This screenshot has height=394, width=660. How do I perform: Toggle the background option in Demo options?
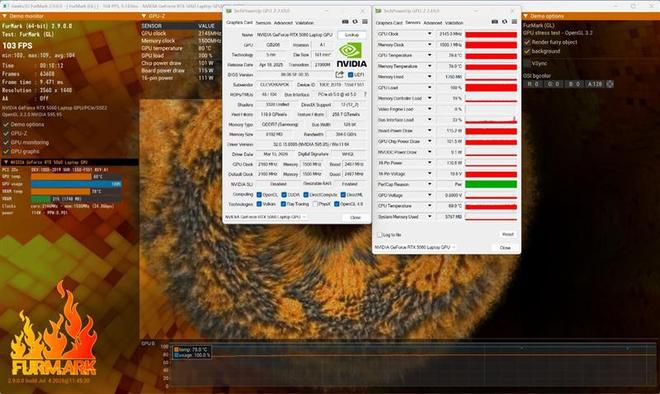(527, 51)
